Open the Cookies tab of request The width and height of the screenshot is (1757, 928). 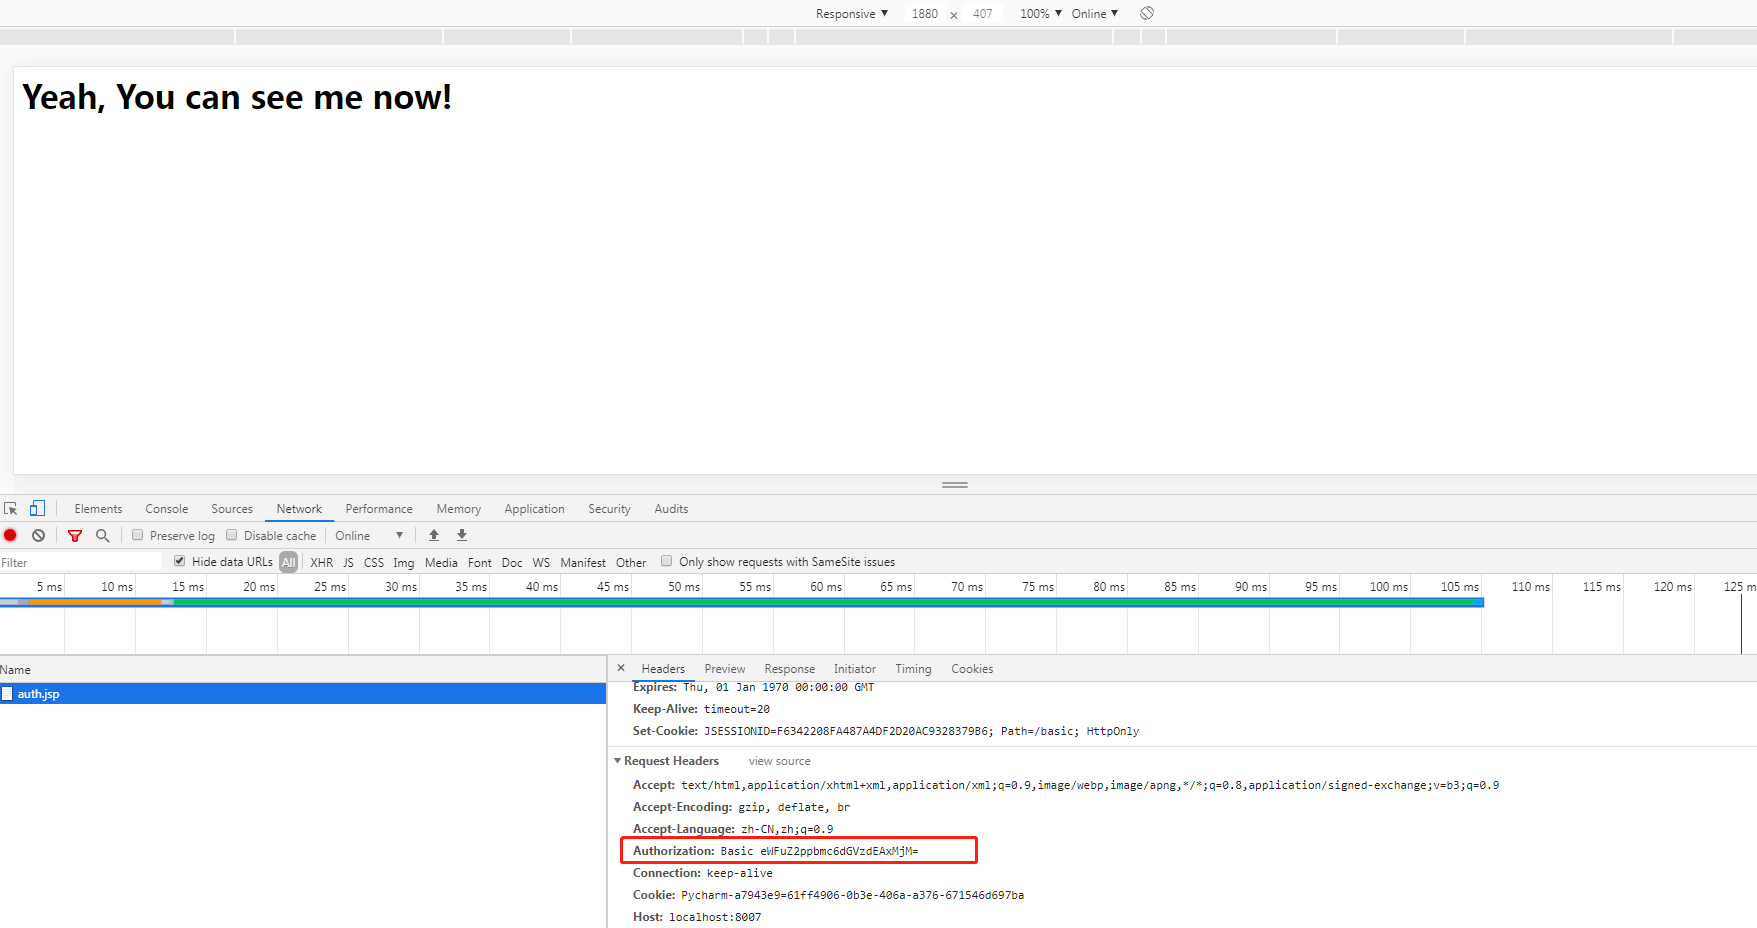[972, 669]
